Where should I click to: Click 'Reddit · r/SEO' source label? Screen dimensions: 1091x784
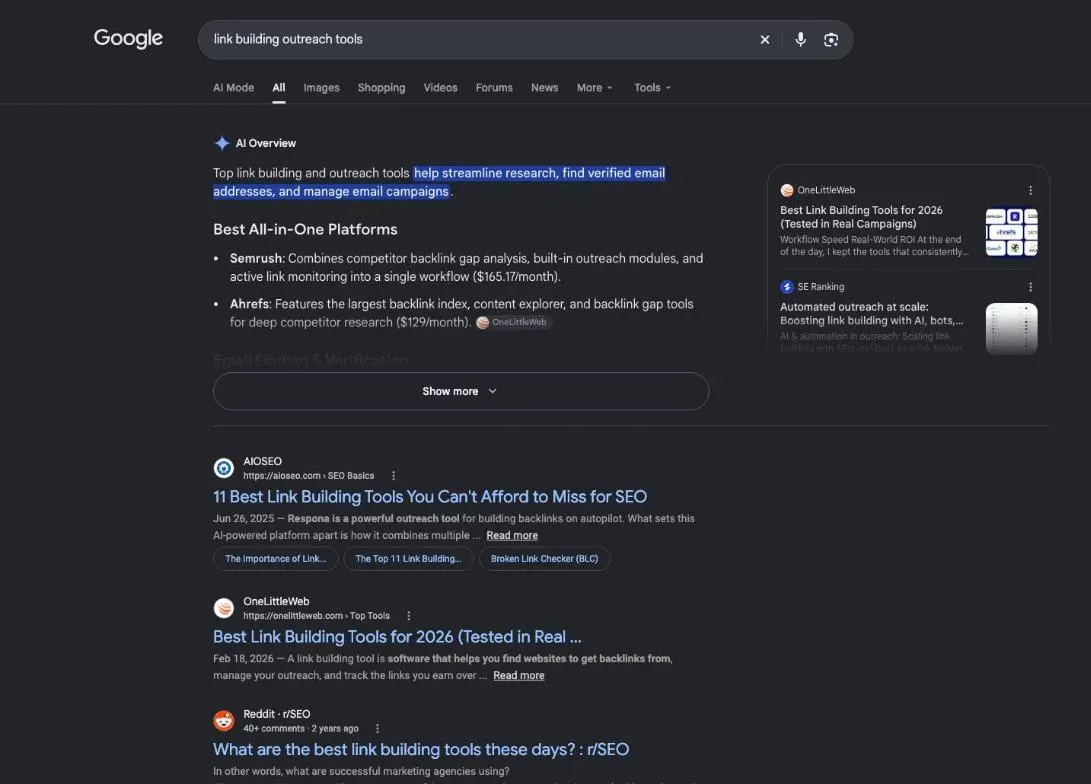[x=277, y=714]
